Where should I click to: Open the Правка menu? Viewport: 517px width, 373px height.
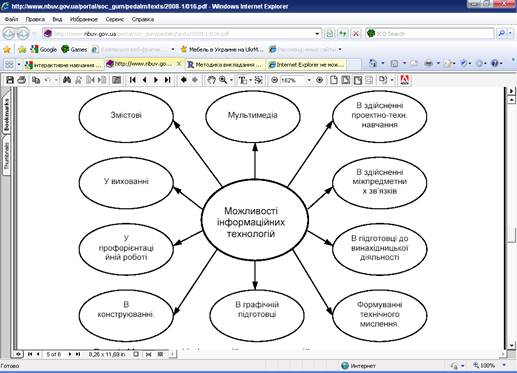point(35,19)
